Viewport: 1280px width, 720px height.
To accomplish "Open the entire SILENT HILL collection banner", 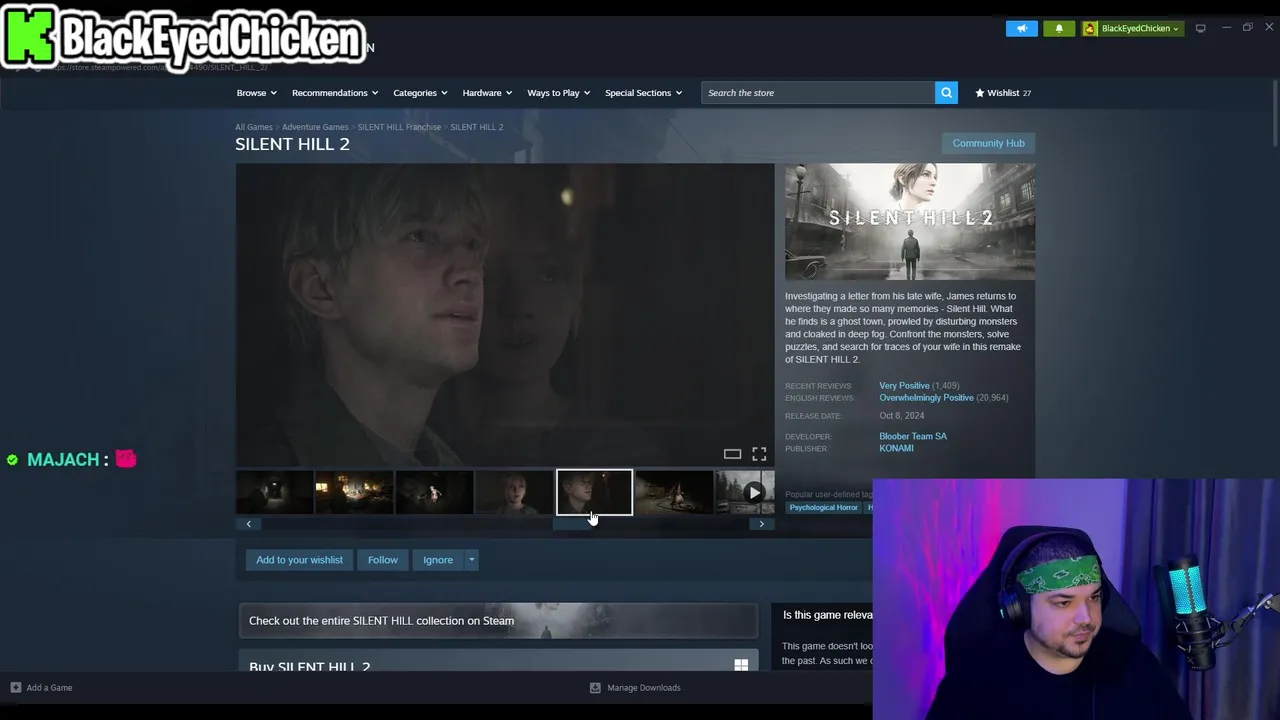I will [498, 621].
